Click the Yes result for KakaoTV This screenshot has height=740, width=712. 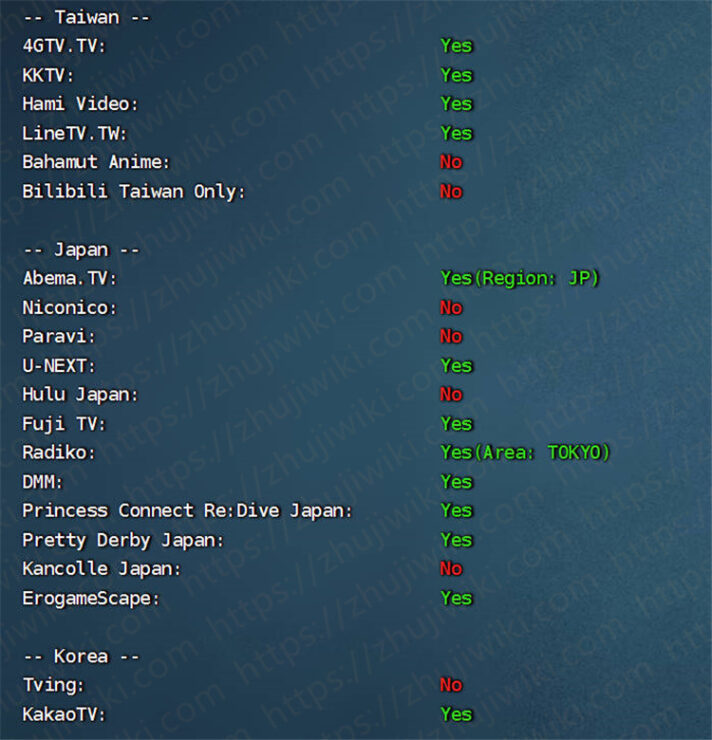tap(456, 714)
